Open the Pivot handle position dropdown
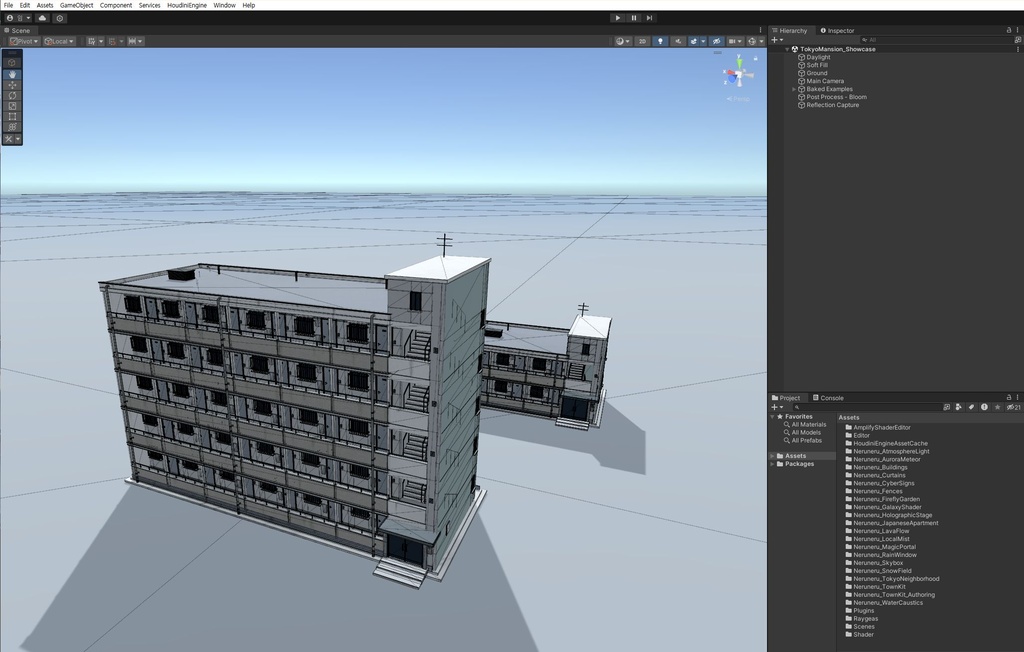Screen dimensions: 1024x652 click(24, 41)
